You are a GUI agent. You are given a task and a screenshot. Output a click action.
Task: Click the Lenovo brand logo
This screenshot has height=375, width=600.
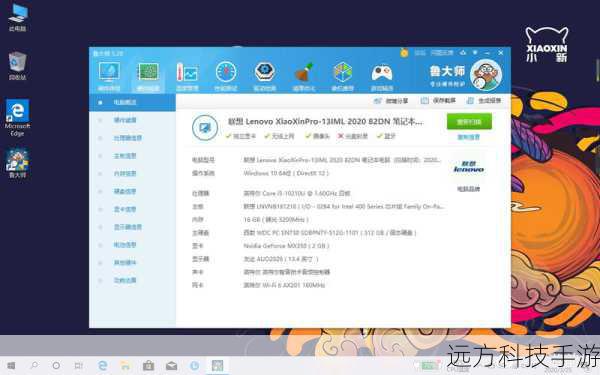(x=469, y=167)
